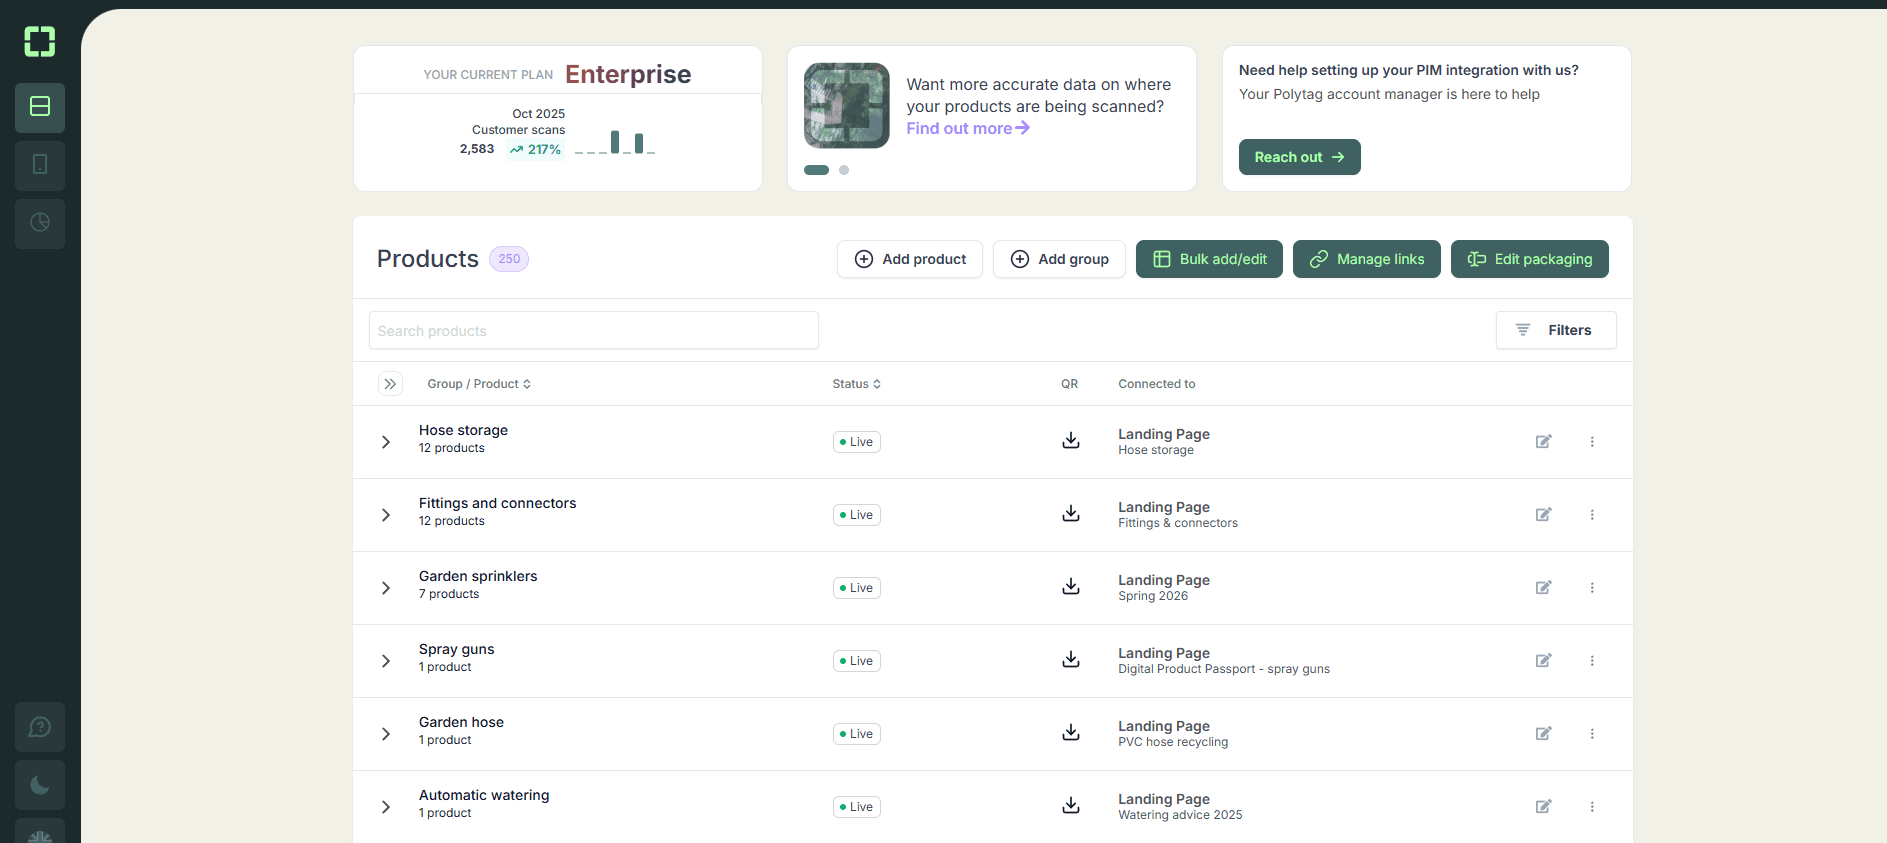Focus the Search products field
This screenshot has width=1887, height=843.
pyautogui.click(x=594, y=330)
